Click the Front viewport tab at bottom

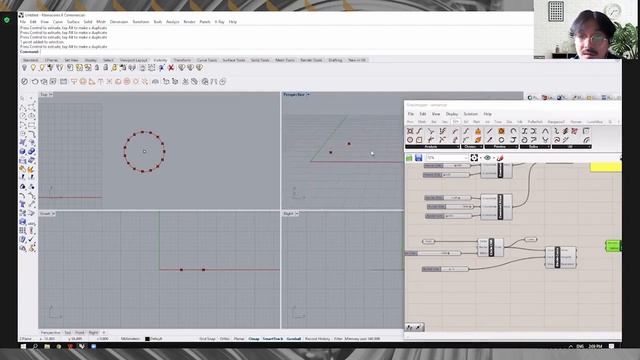click(x=80, y=333)
